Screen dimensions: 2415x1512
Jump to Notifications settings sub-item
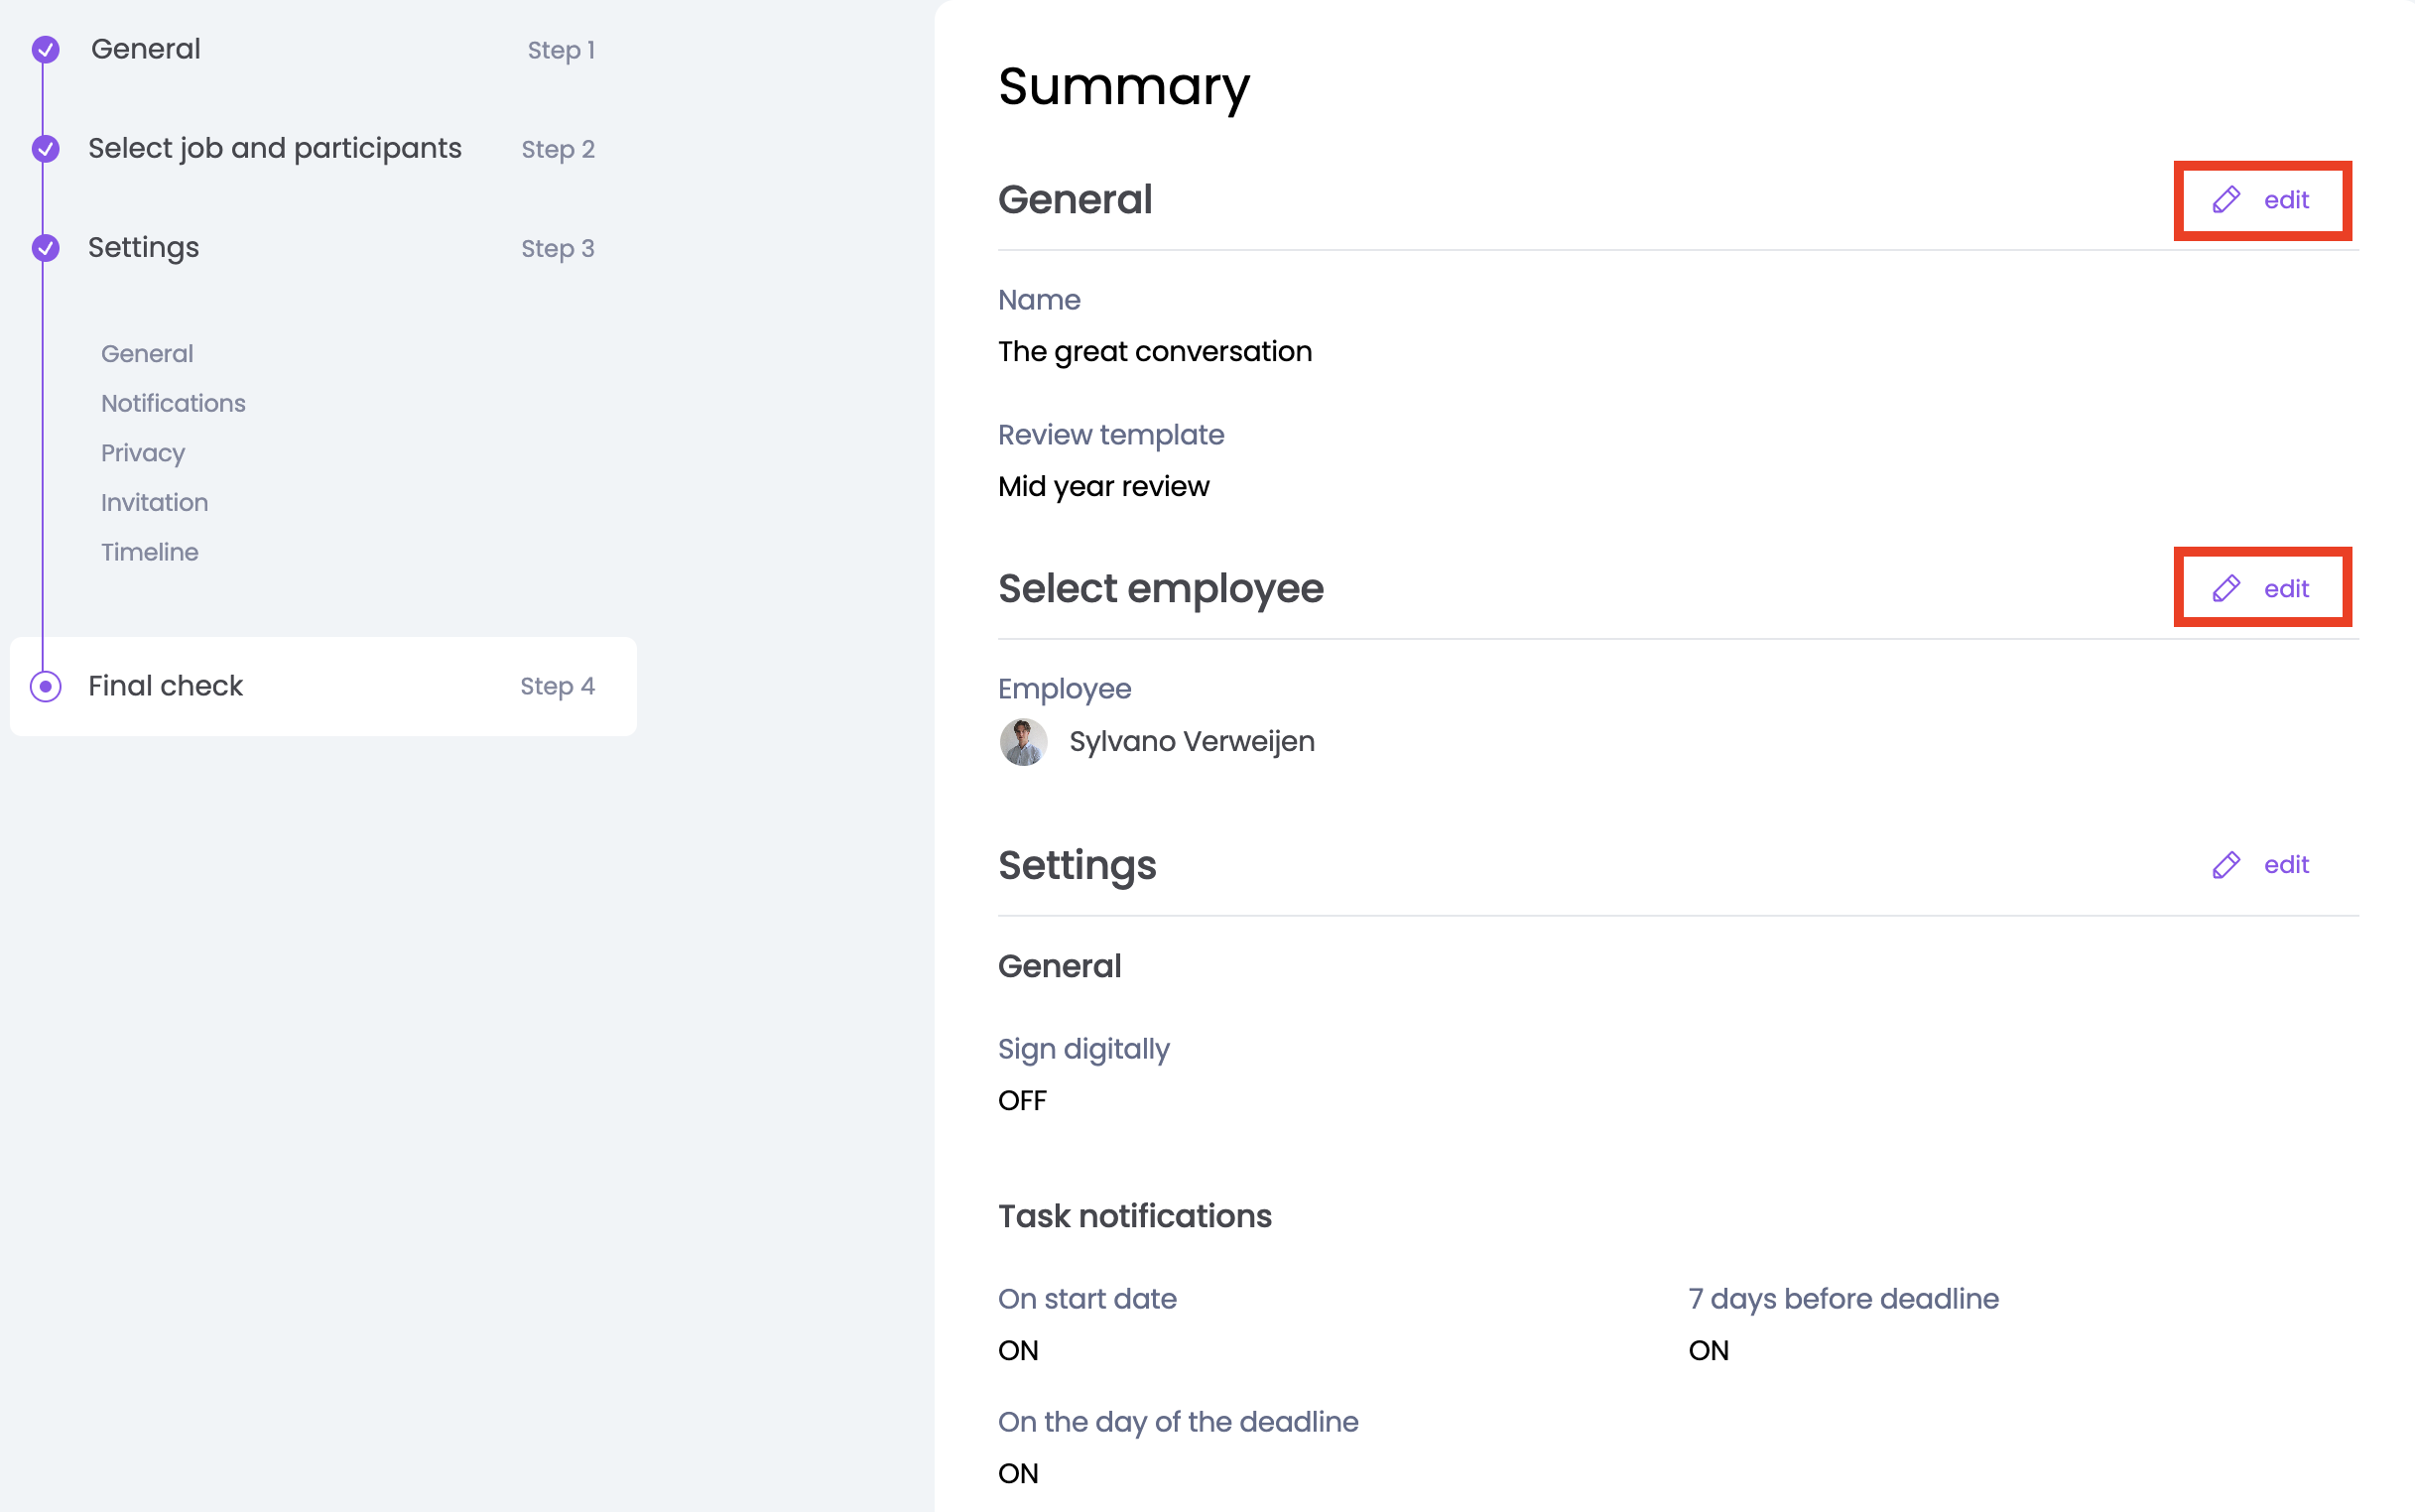click(173, 403)
